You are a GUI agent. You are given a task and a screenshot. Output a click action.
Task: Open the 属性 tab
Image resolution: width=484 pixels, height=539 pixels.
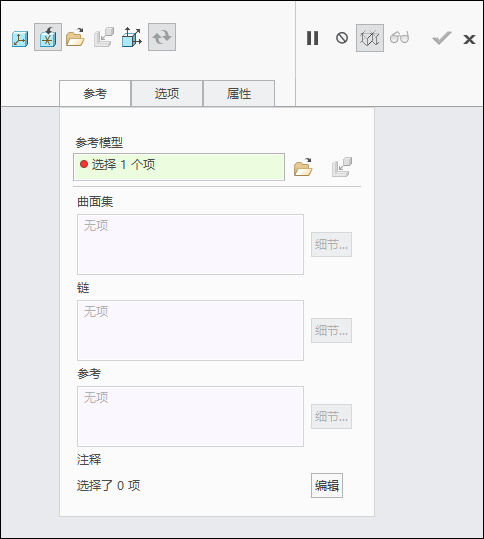(239, 94)
